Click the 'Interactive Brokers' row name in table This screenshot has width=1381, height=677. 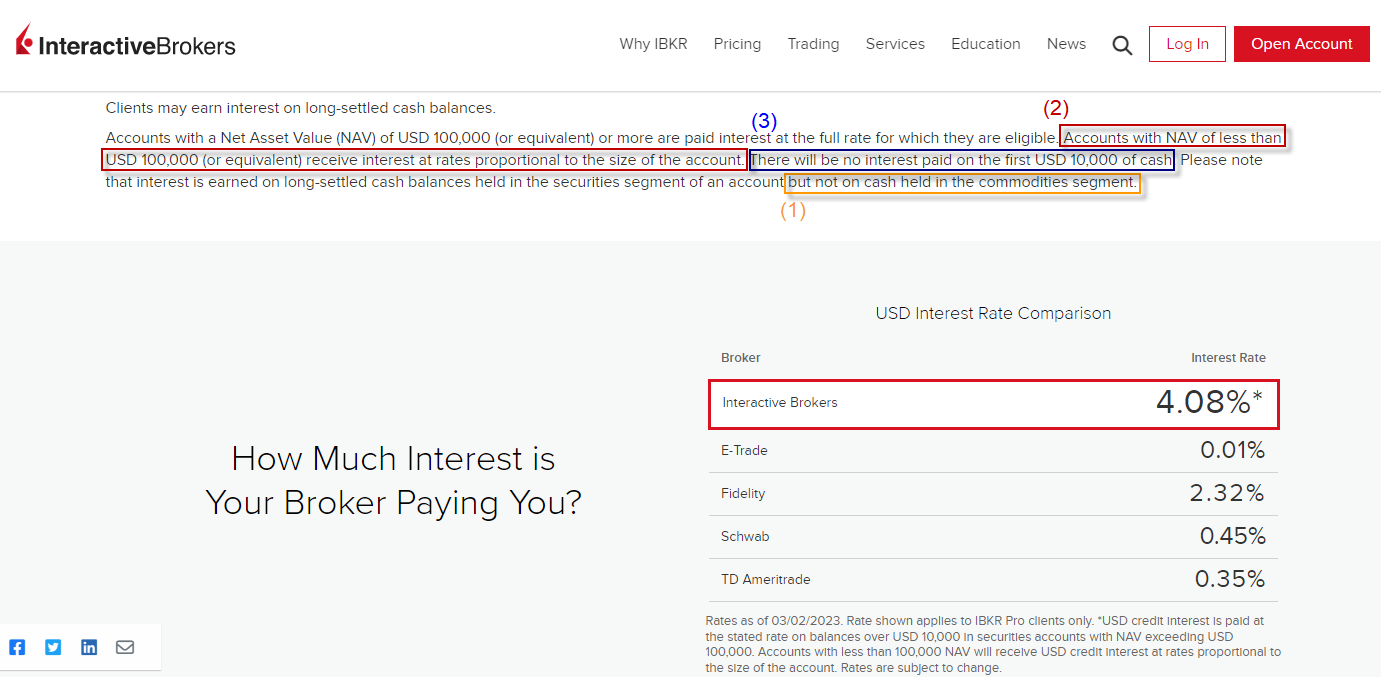[780, 403]
